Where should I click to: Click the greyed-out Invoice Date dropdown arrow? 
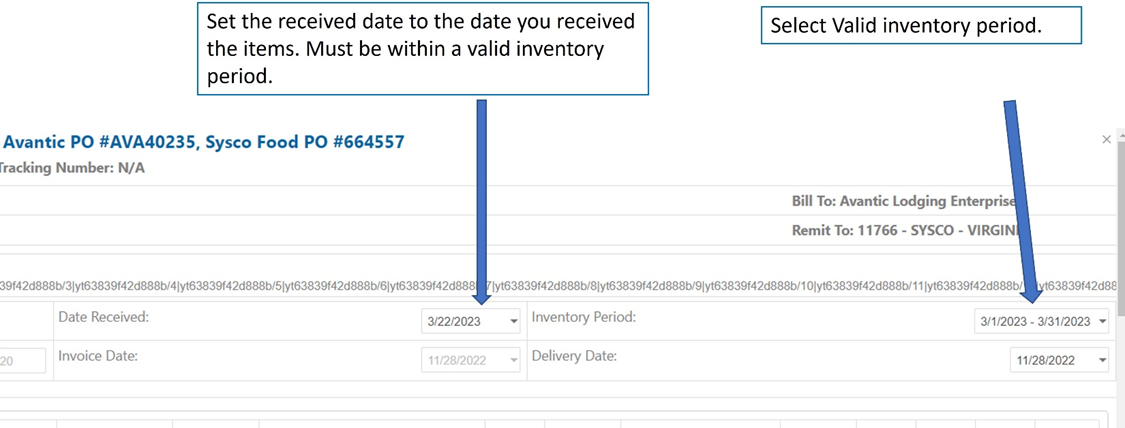click(x=514, y=361)
